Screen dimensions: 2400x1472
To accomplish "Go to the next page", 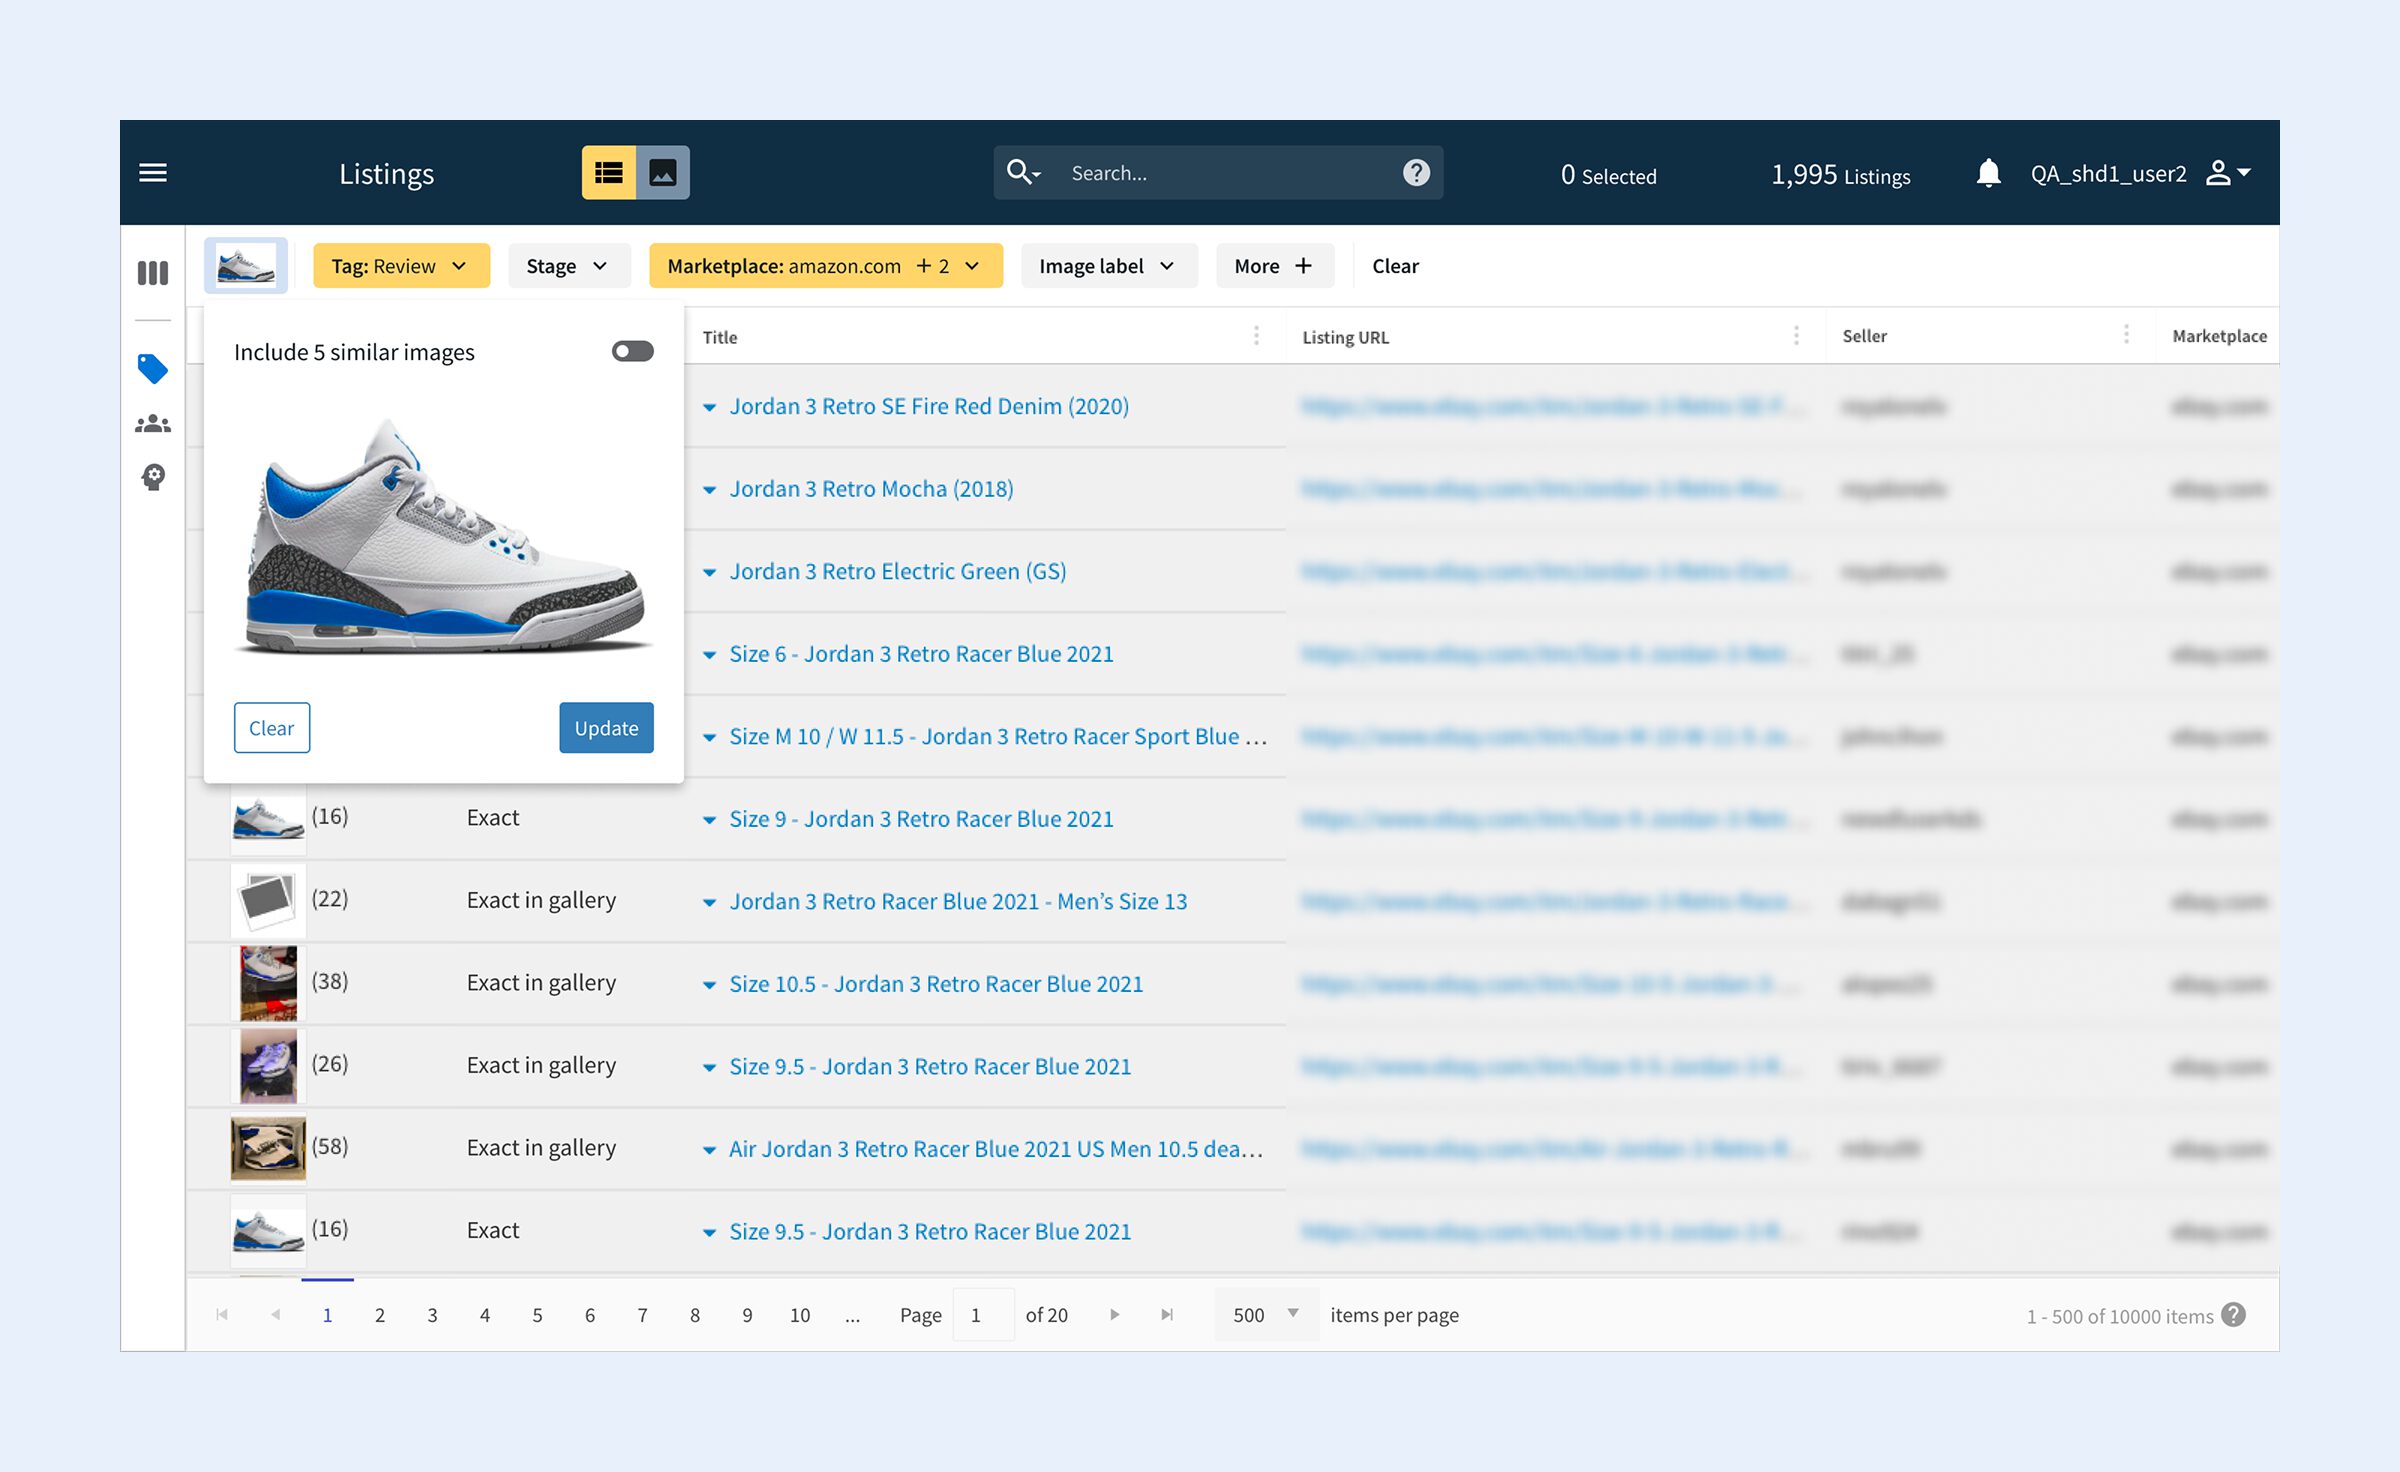I will pyautogui.click(x=1114, y=1314).
